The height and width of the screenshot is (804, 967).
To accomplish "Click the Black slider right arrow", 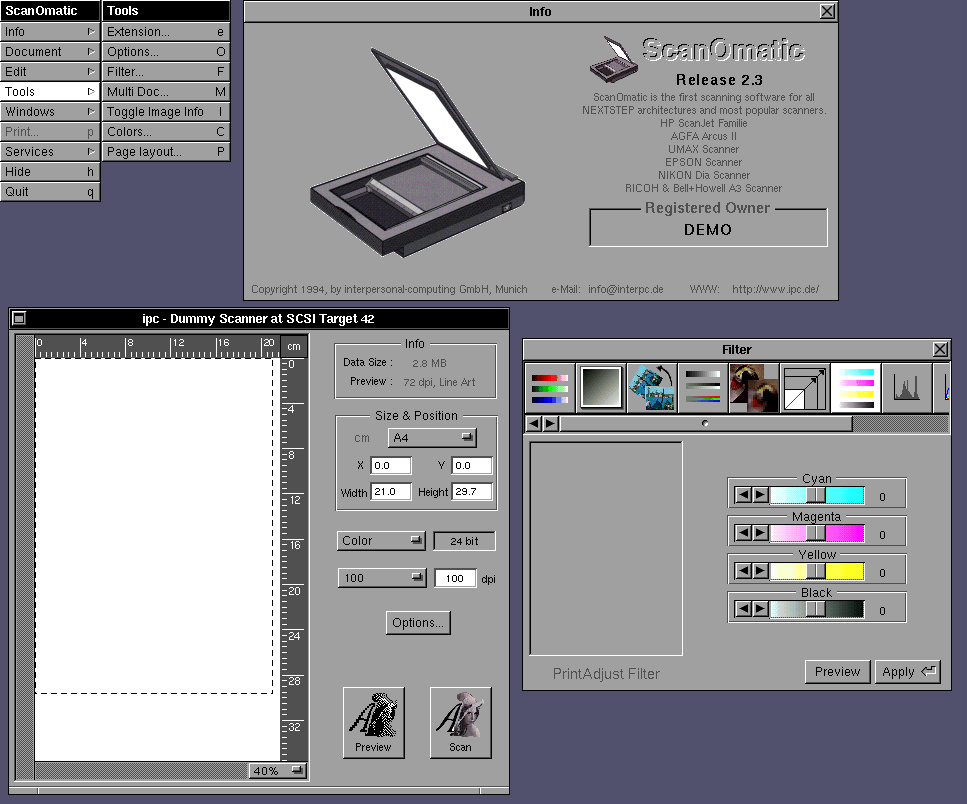I will pyautogui.click(x=760, y=610).
